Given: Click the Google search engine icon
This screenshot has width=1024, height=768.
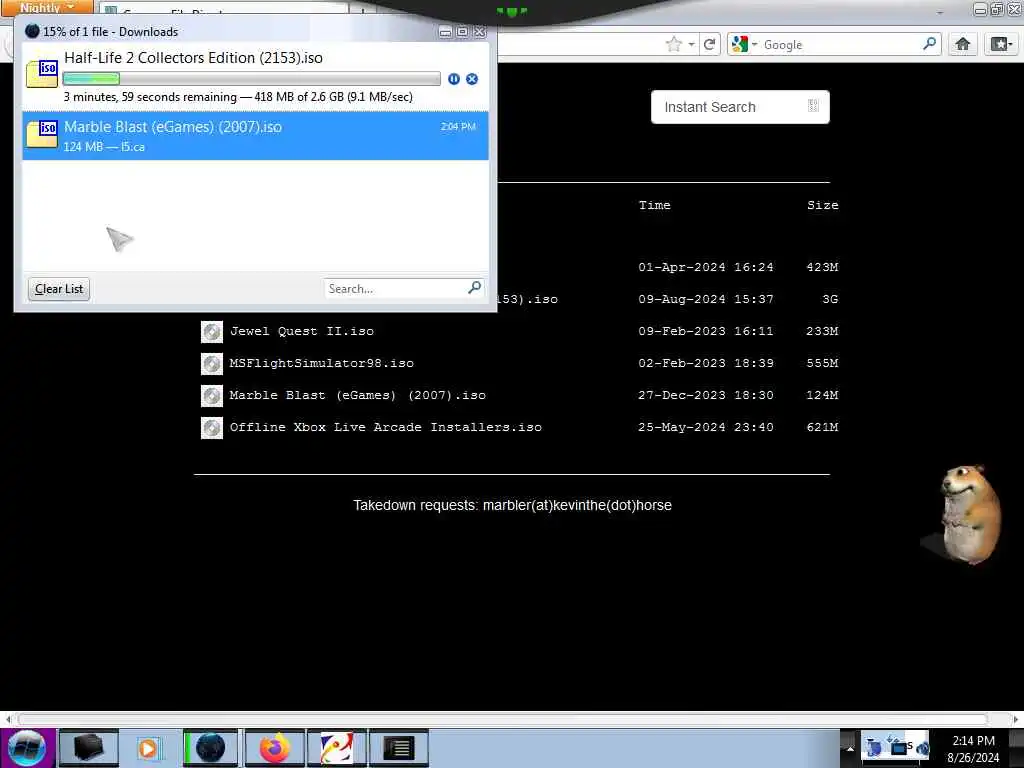Looking at the screenshot, I should pyautogui.click(x=740, y=44).
